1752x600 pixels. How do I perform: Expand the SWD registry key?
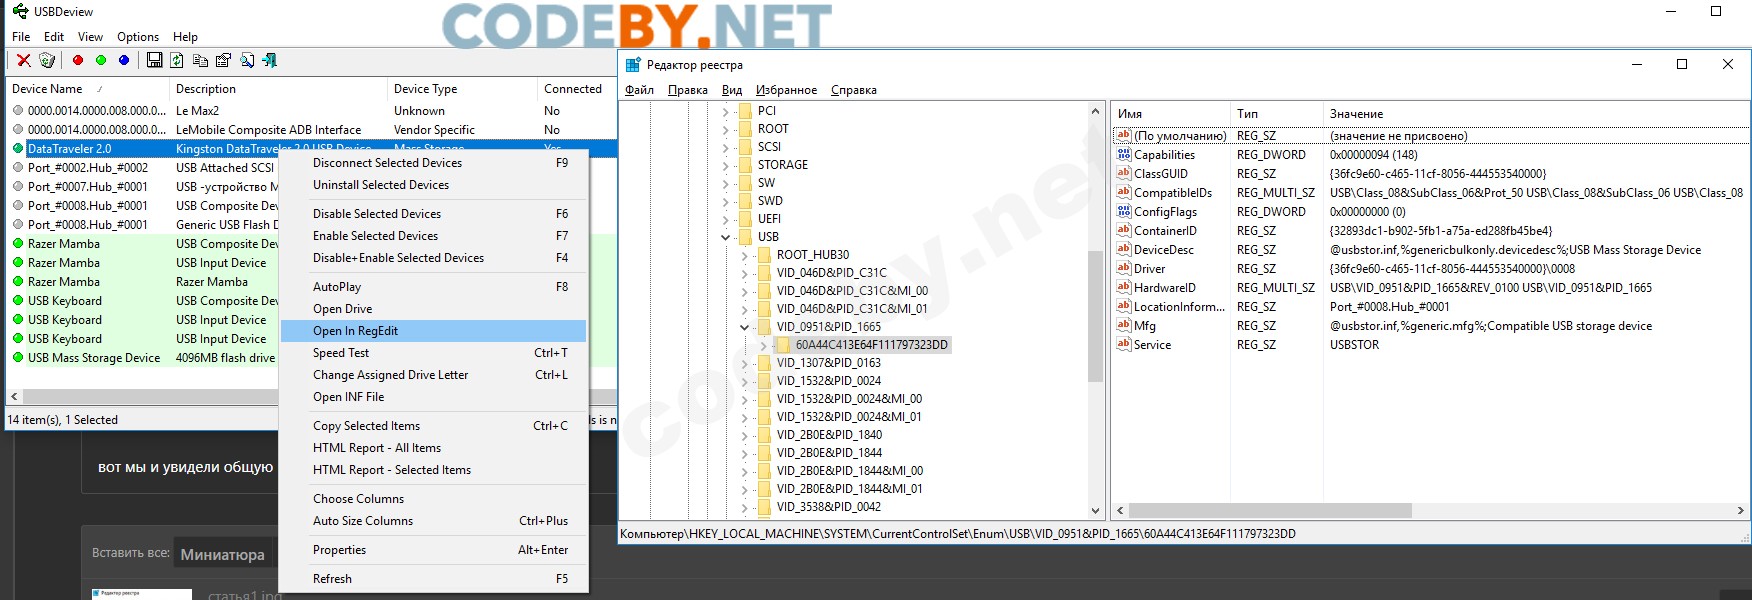click(x=726, y=201)
